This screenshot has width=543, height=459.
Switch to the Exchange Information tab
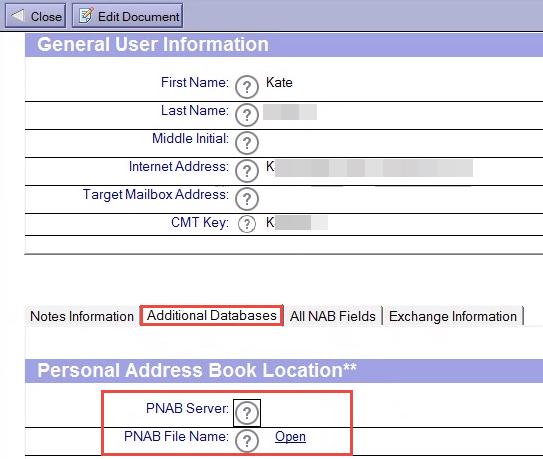(453, 316)
